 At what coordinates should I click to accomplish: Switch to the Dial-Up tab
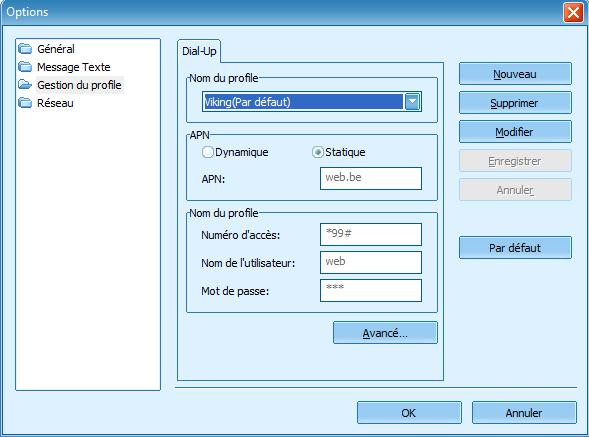tap(199, 51)
